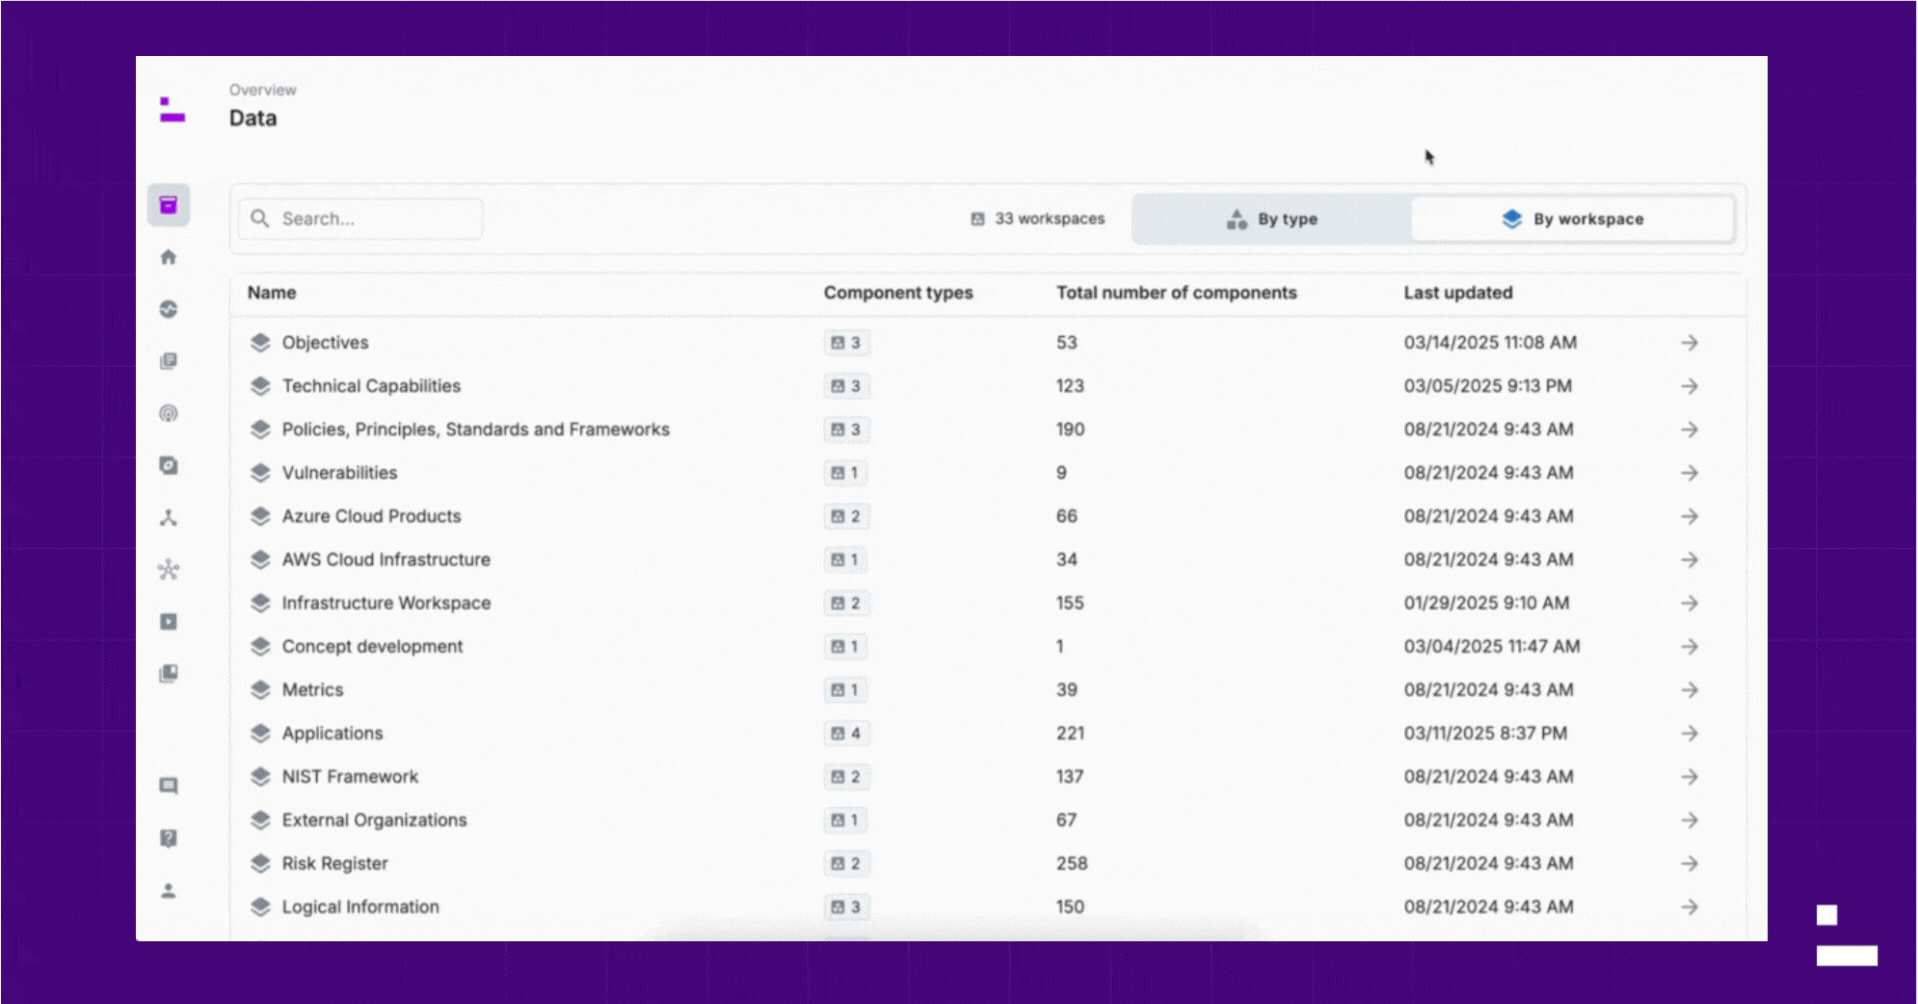
Task: Click component count 190 in Policies row
Action: pos(1070,430)
